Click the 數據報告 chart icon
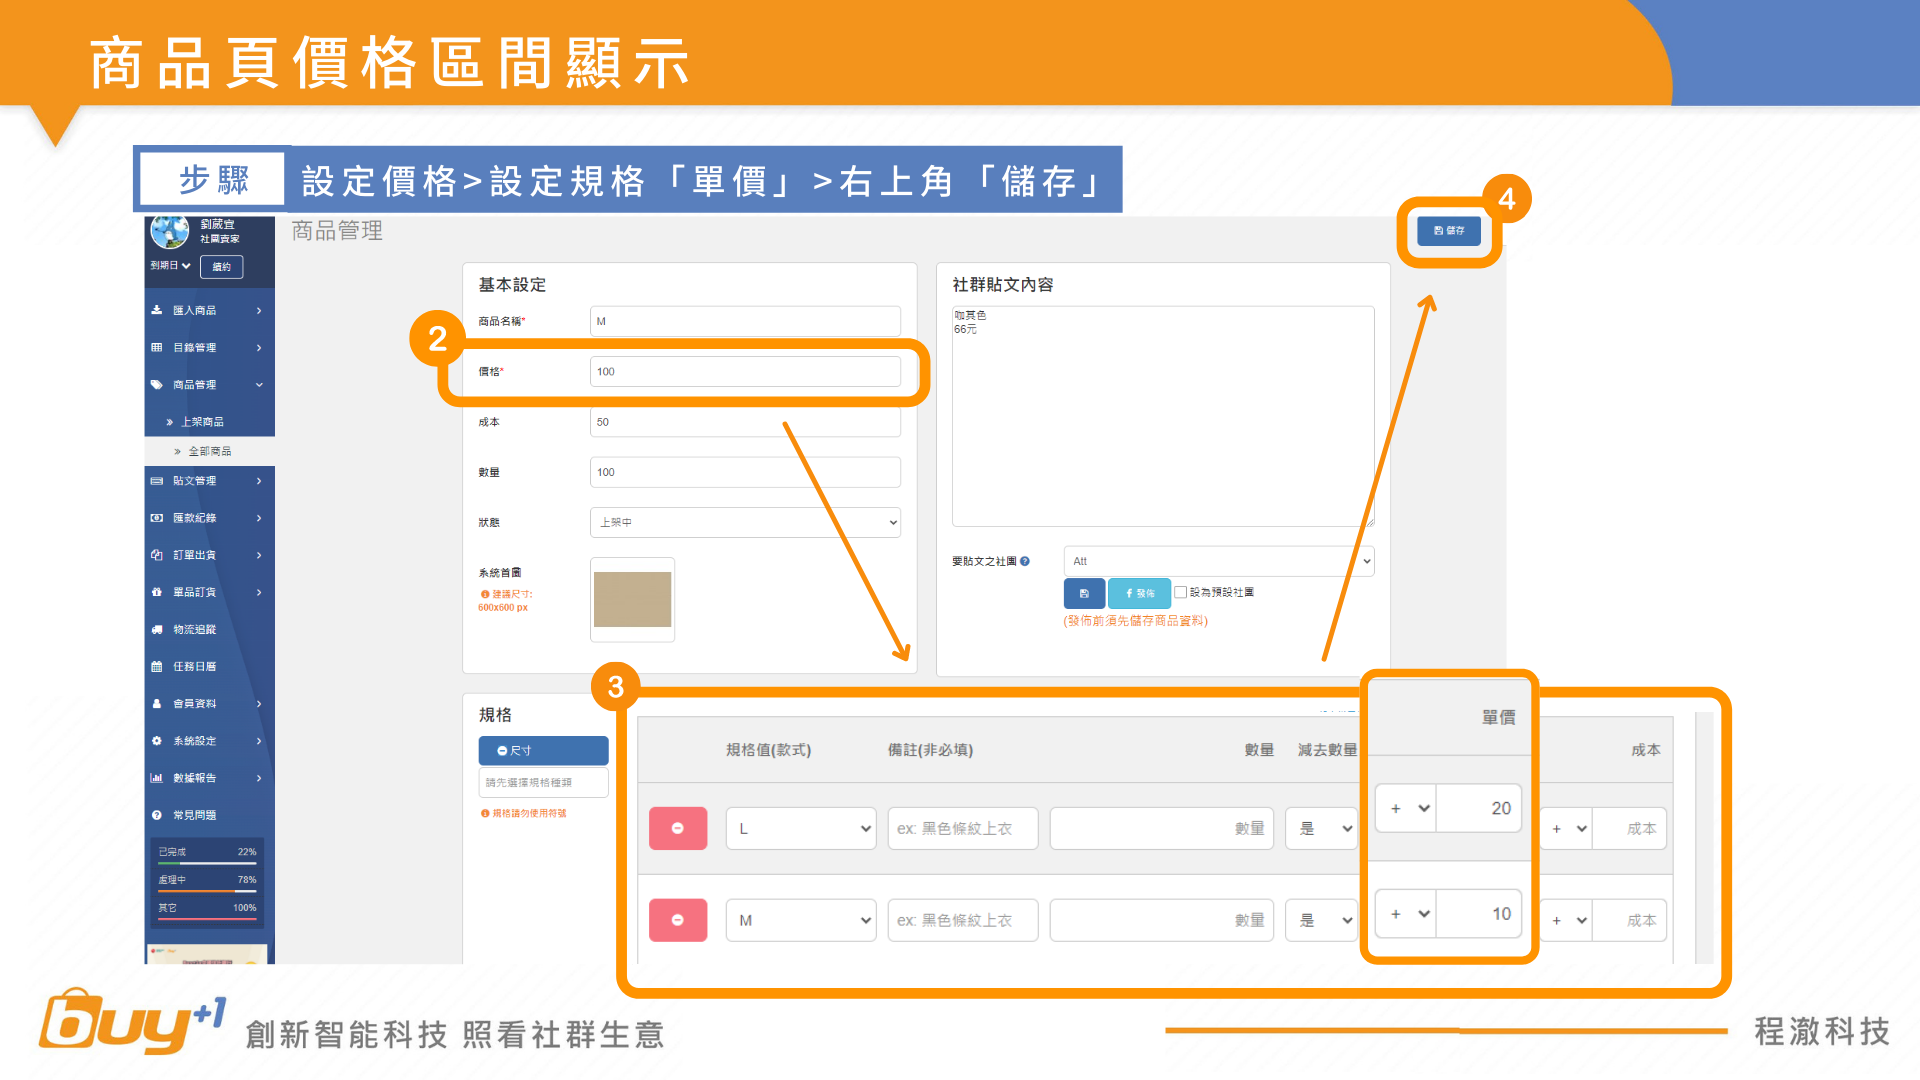Screen dimensions: 1920x1080 click(x=157, y=778)
